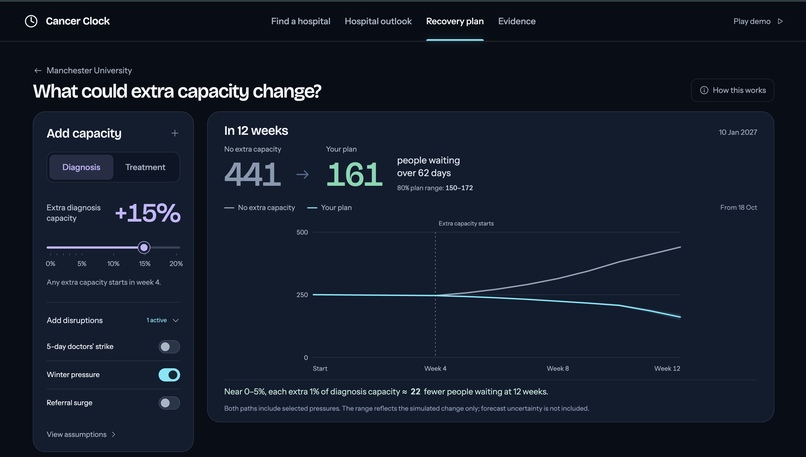Click the Cancer Clock brand name
The height and width of the screenshot is (457, 806).
click(78, 21)
